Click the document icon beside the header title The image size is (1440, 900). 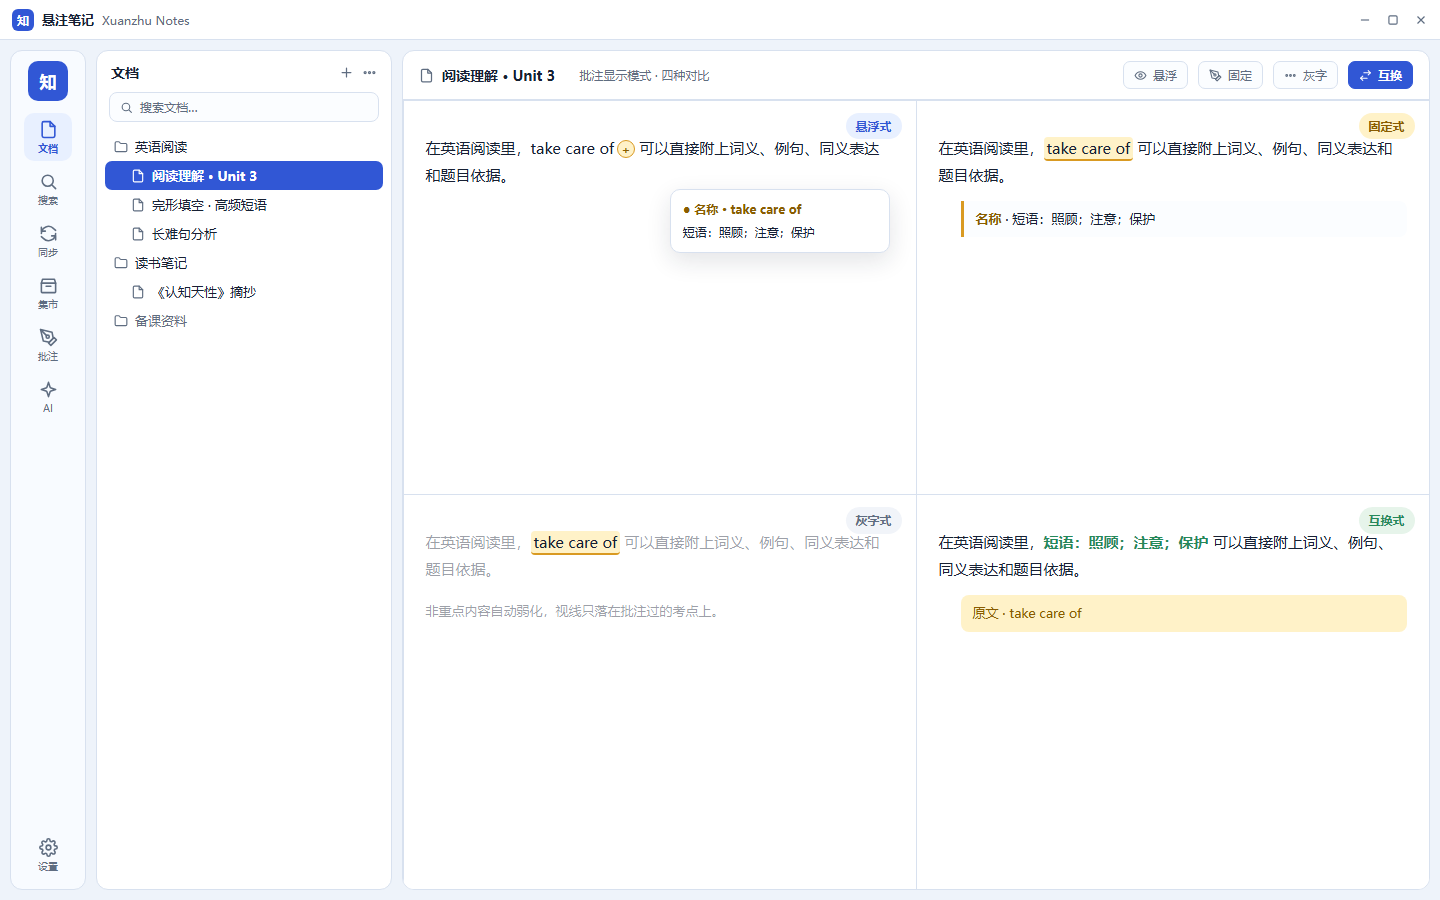click(x=427, y=76)
